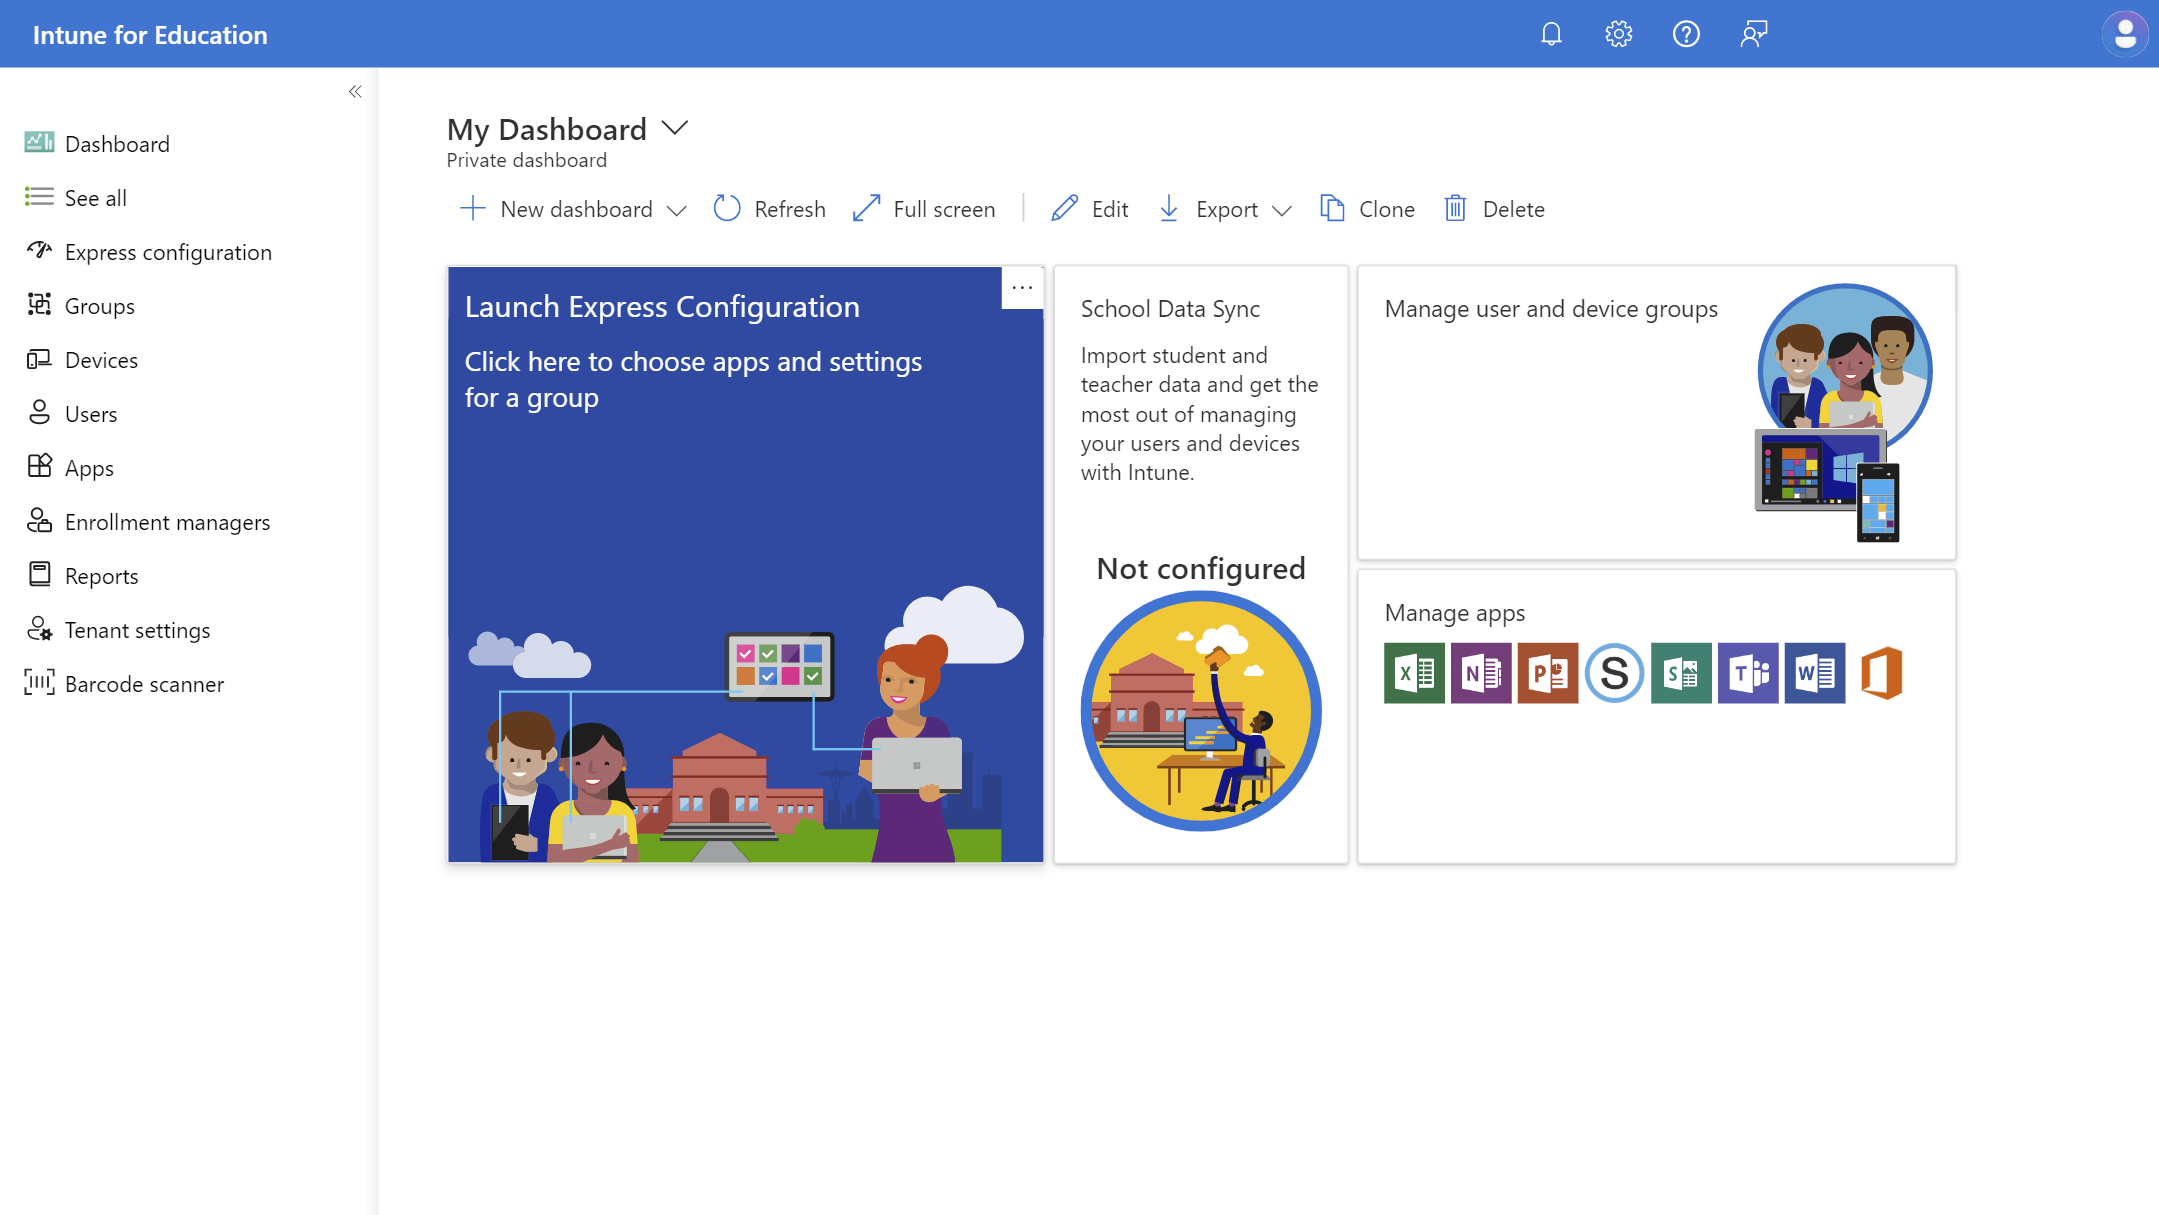This screenshot has height=1215, width=2159.
Task: Click the Full screen button
Action: tap(924, 209)
